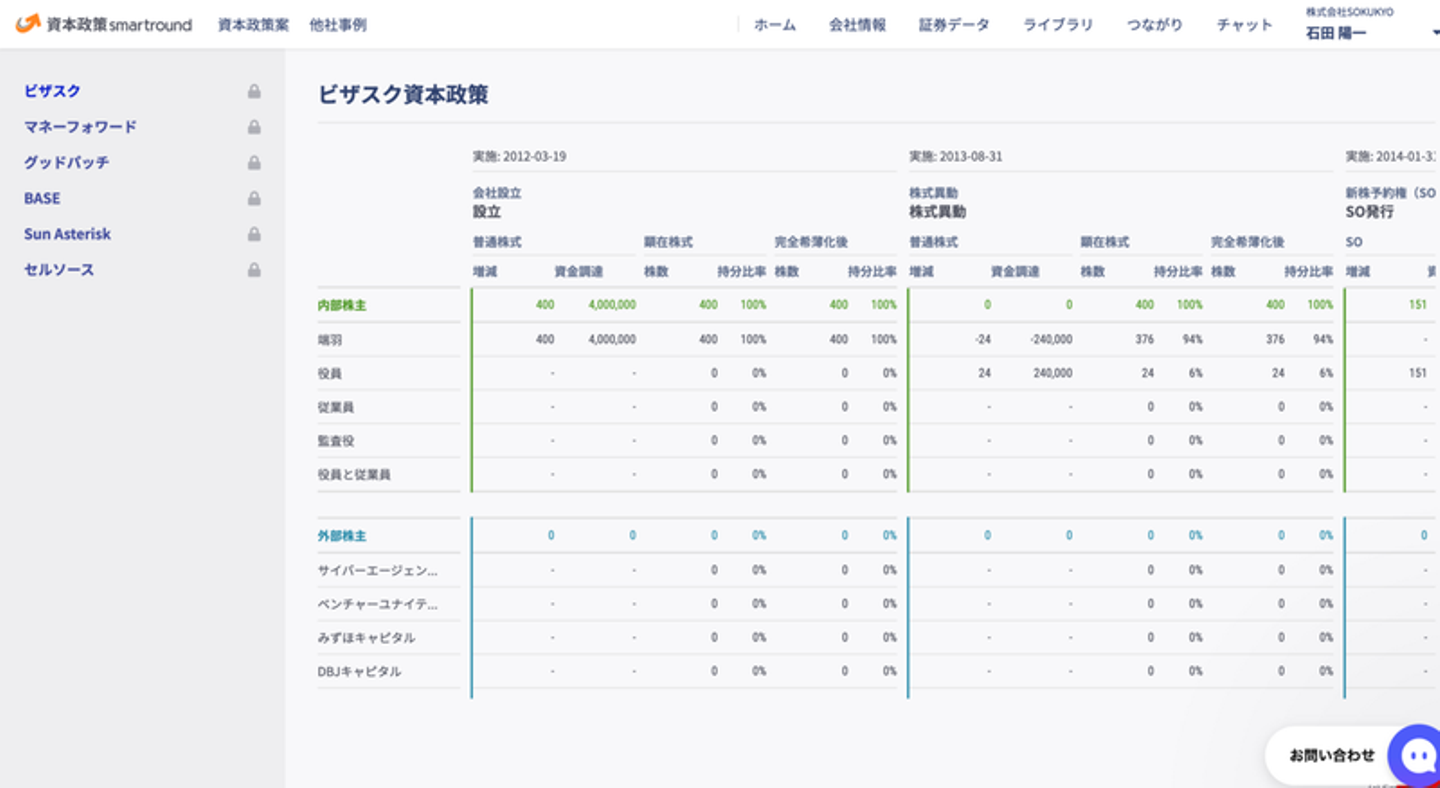Image resolution: width=1440 pixels, height=788 pixels.
Task: Click the lock icon beside マネーフォワード
Action: click(254, 127)
